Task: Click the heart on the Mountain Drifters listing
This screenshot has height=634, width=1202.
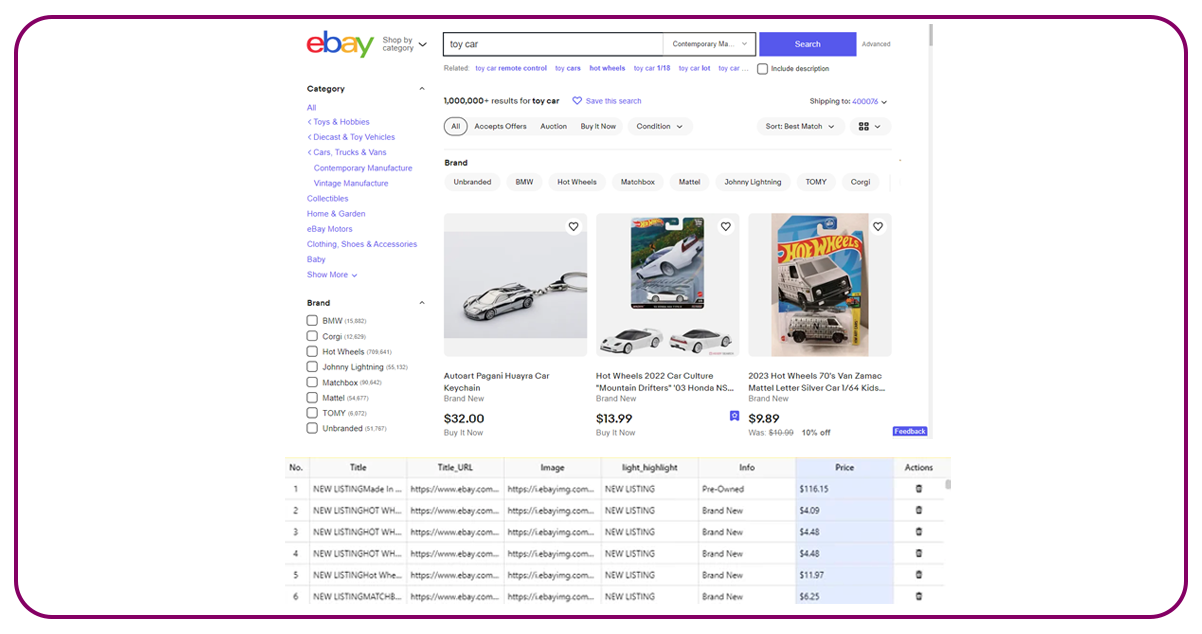Action: (726, 227)
